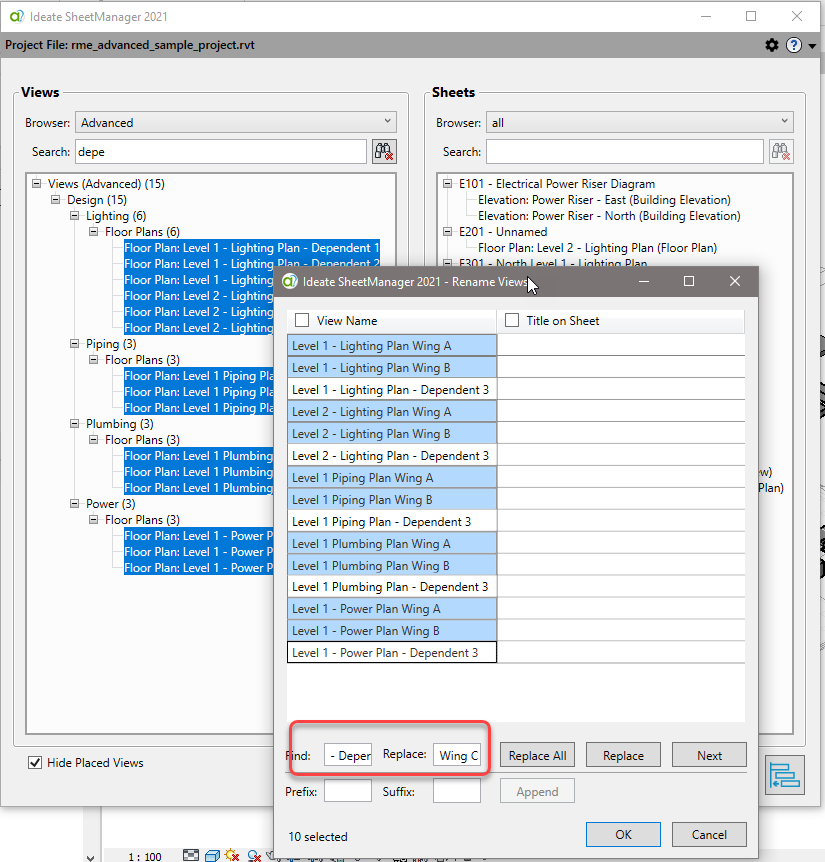The image size is (825, 862).
Task: Click the Append button
Action: [537, 790]
